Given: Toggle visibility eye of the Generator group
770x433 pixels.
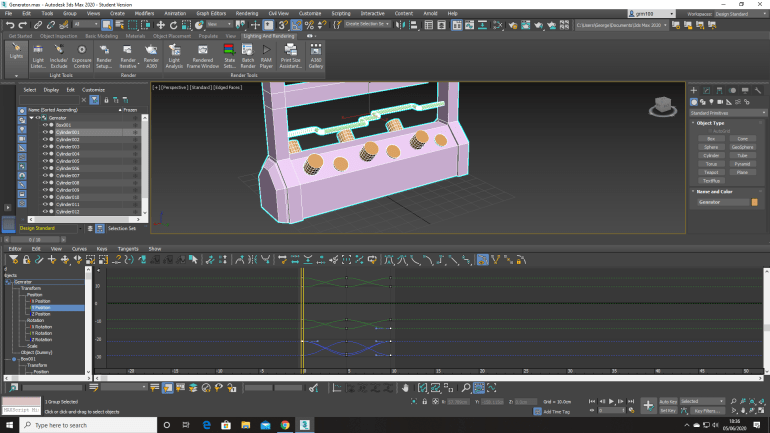Looking at the screenshot, I should coord(38,118).
